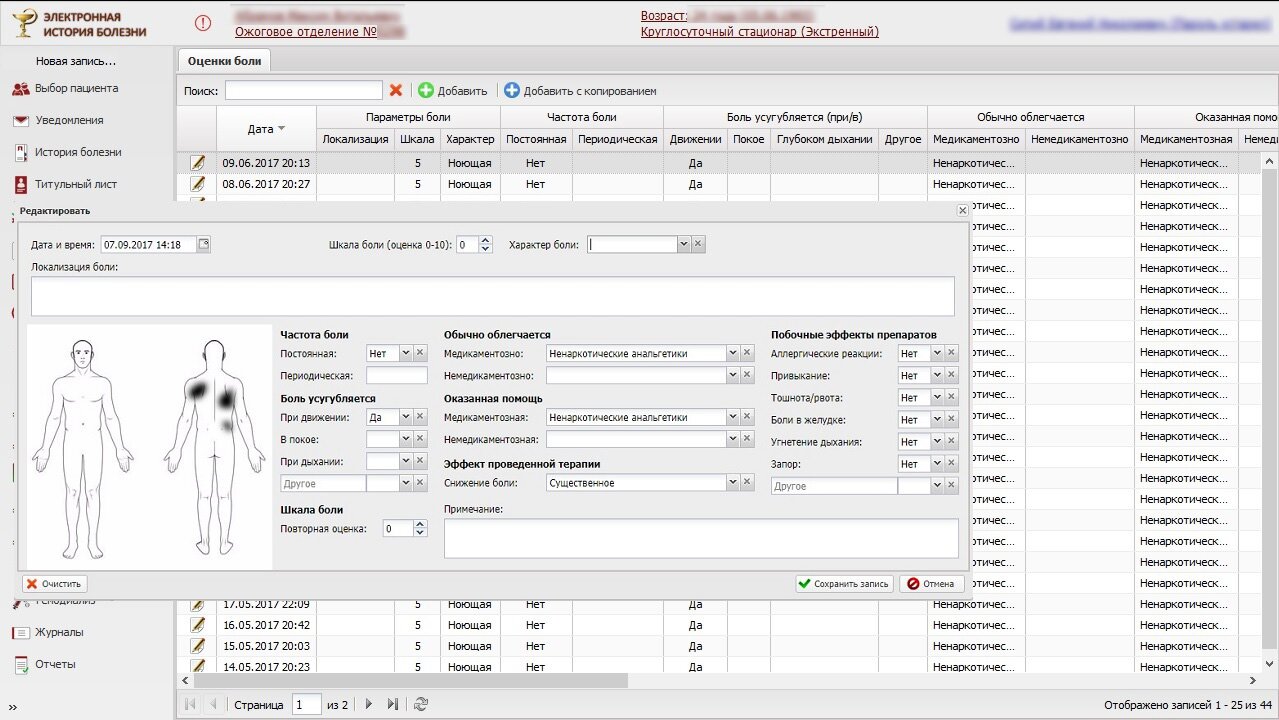
Task: Open Аллергические реакции dropdown
Action: point(937,353)
